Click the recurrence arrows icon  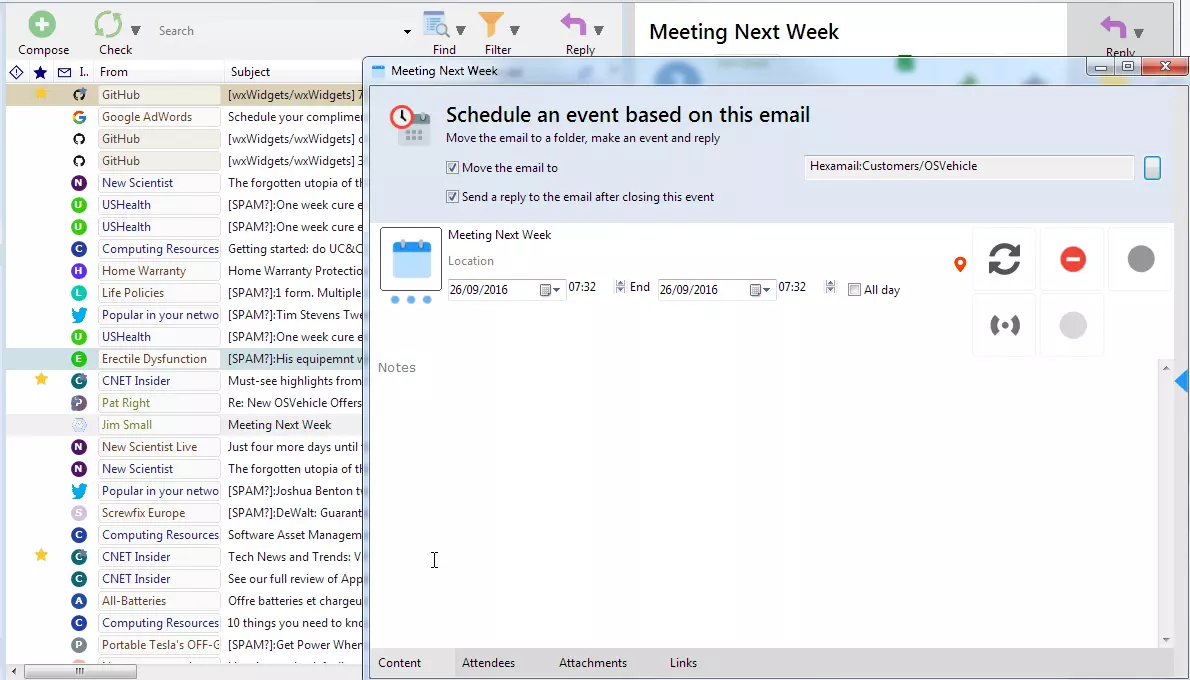coord(1004,259)
